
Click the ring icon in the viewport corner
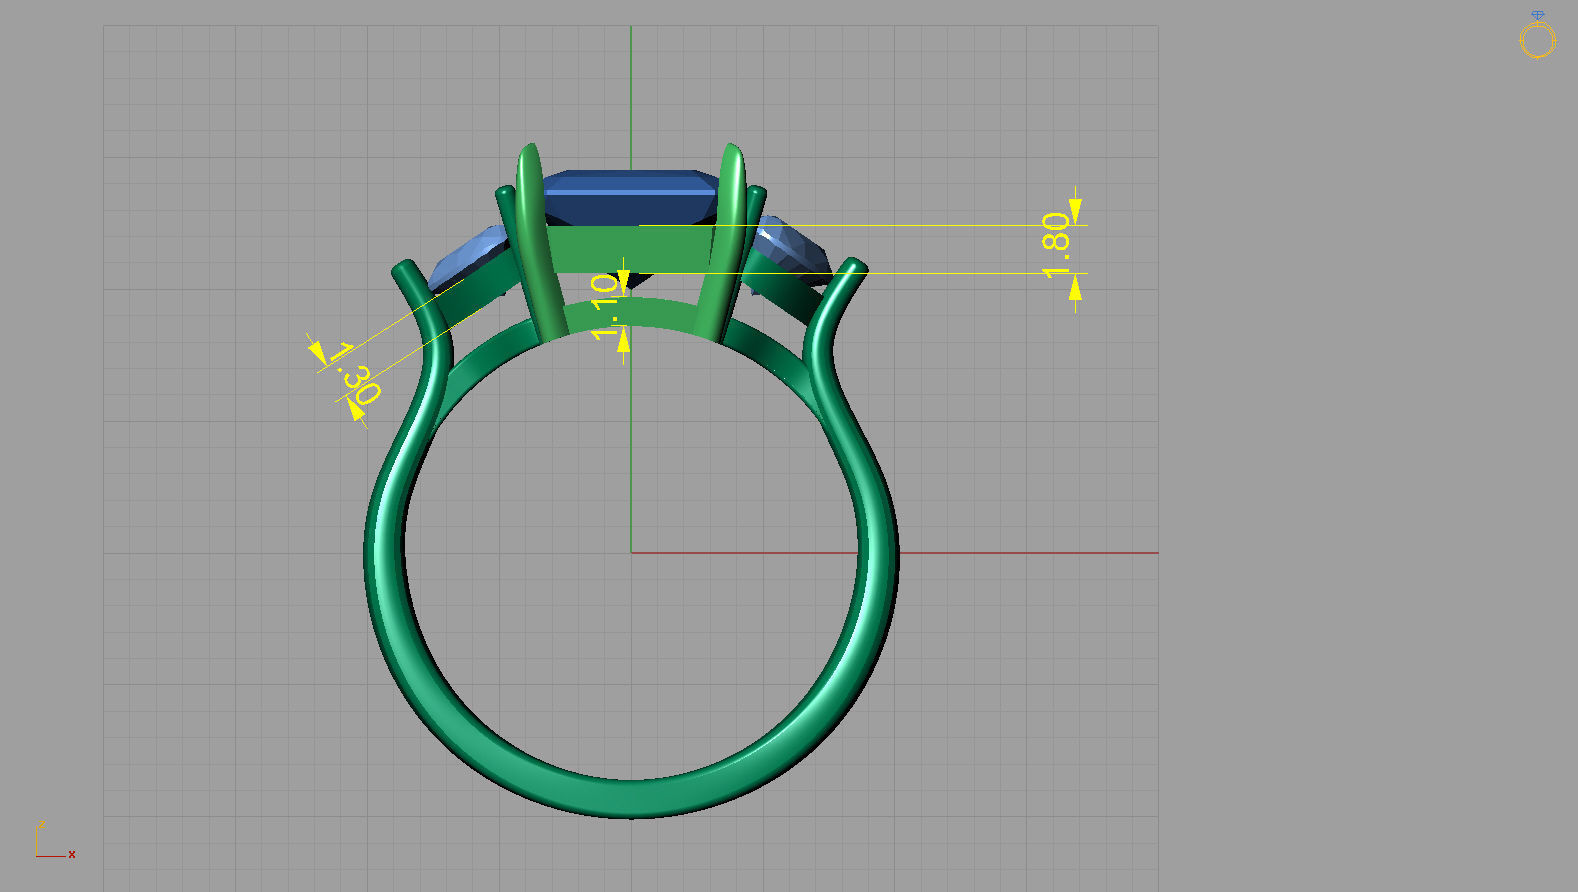click(1537, 34)
